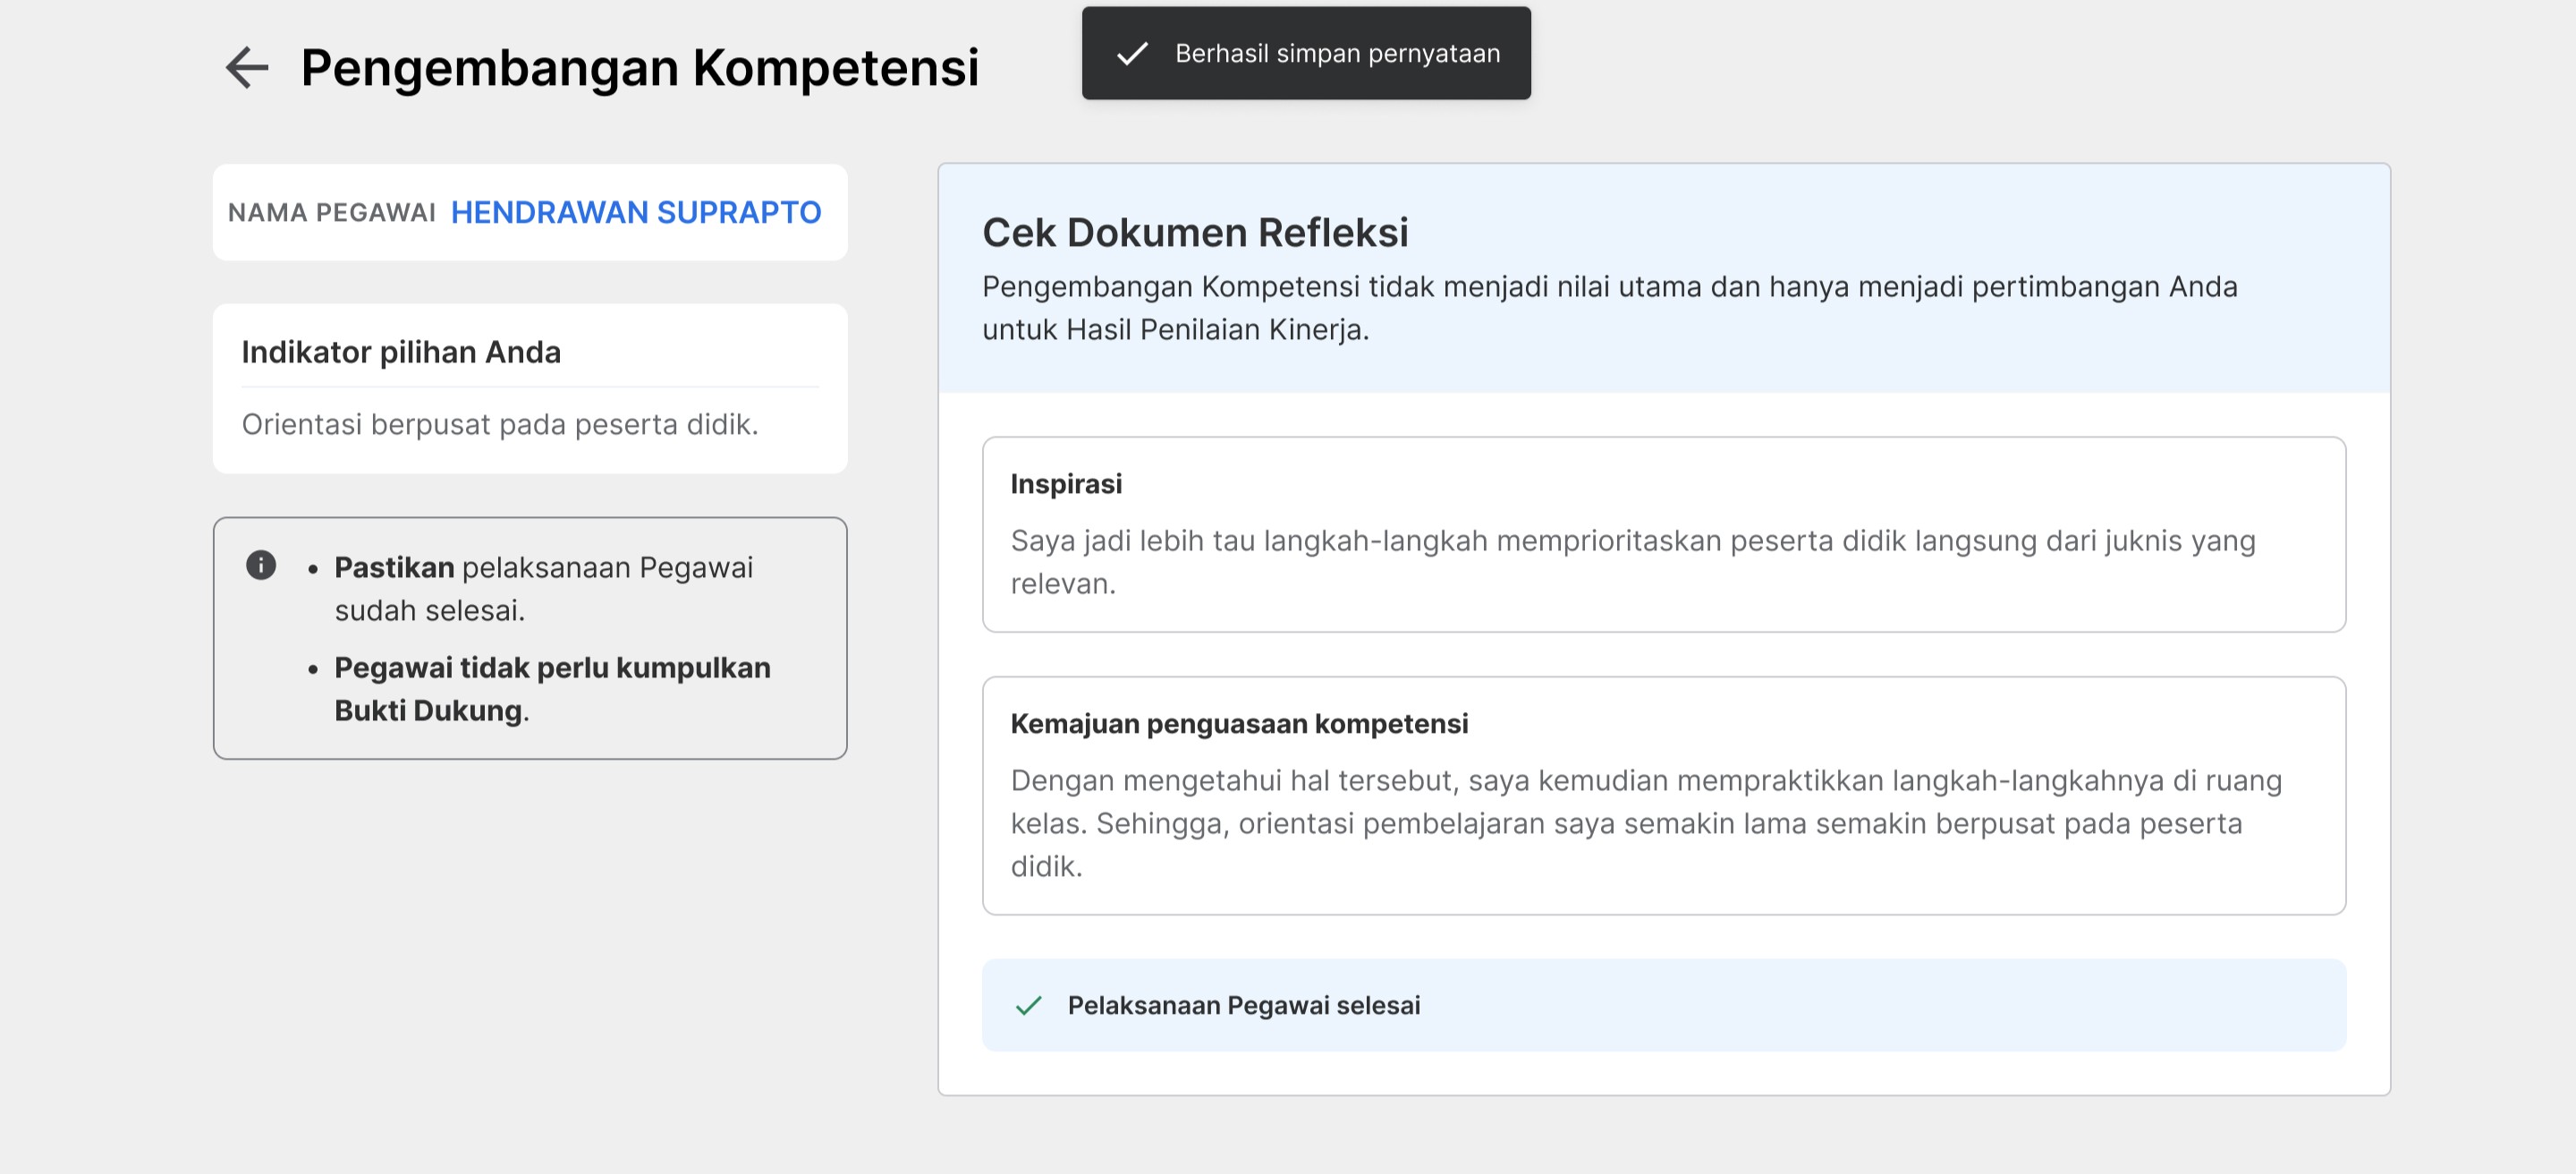Click the green check beside Pelaksanaan Pegawai selesai

1028,1005
